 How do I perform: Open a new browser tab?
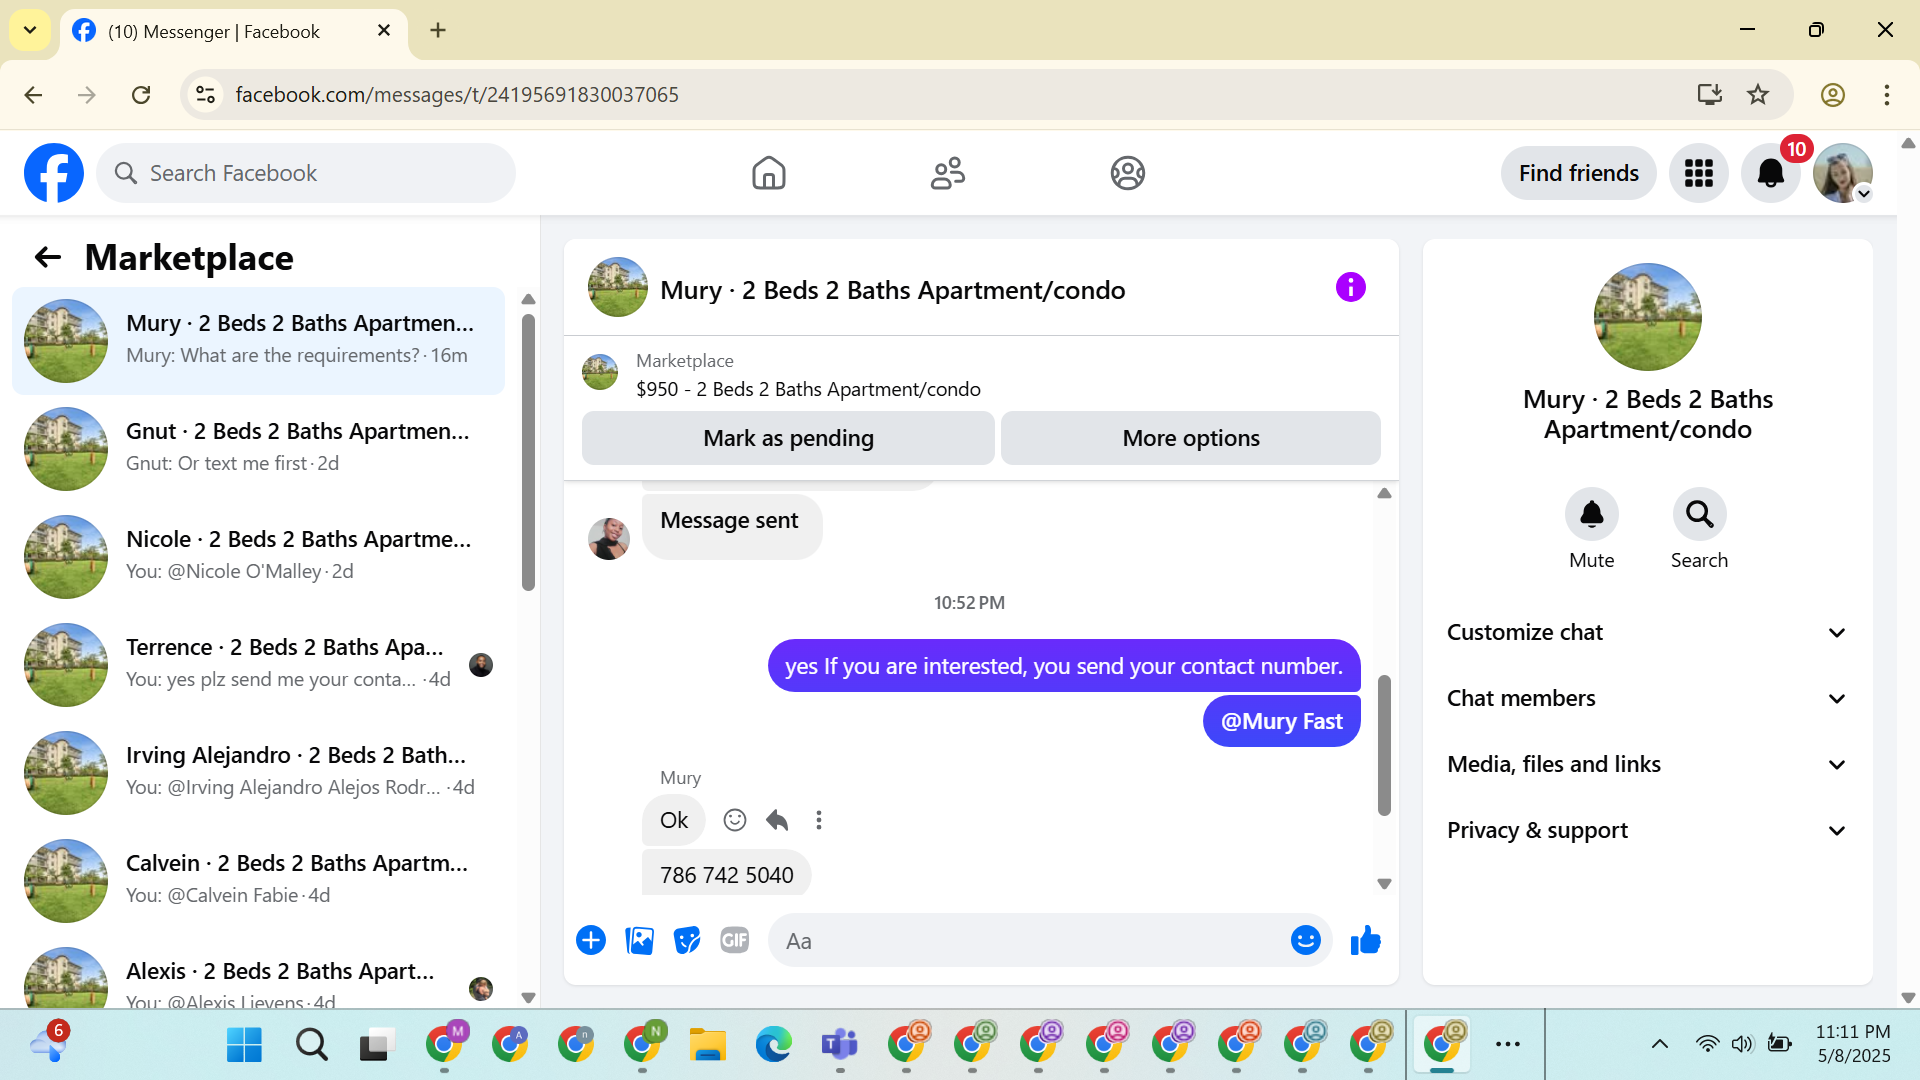pos(438,30)
